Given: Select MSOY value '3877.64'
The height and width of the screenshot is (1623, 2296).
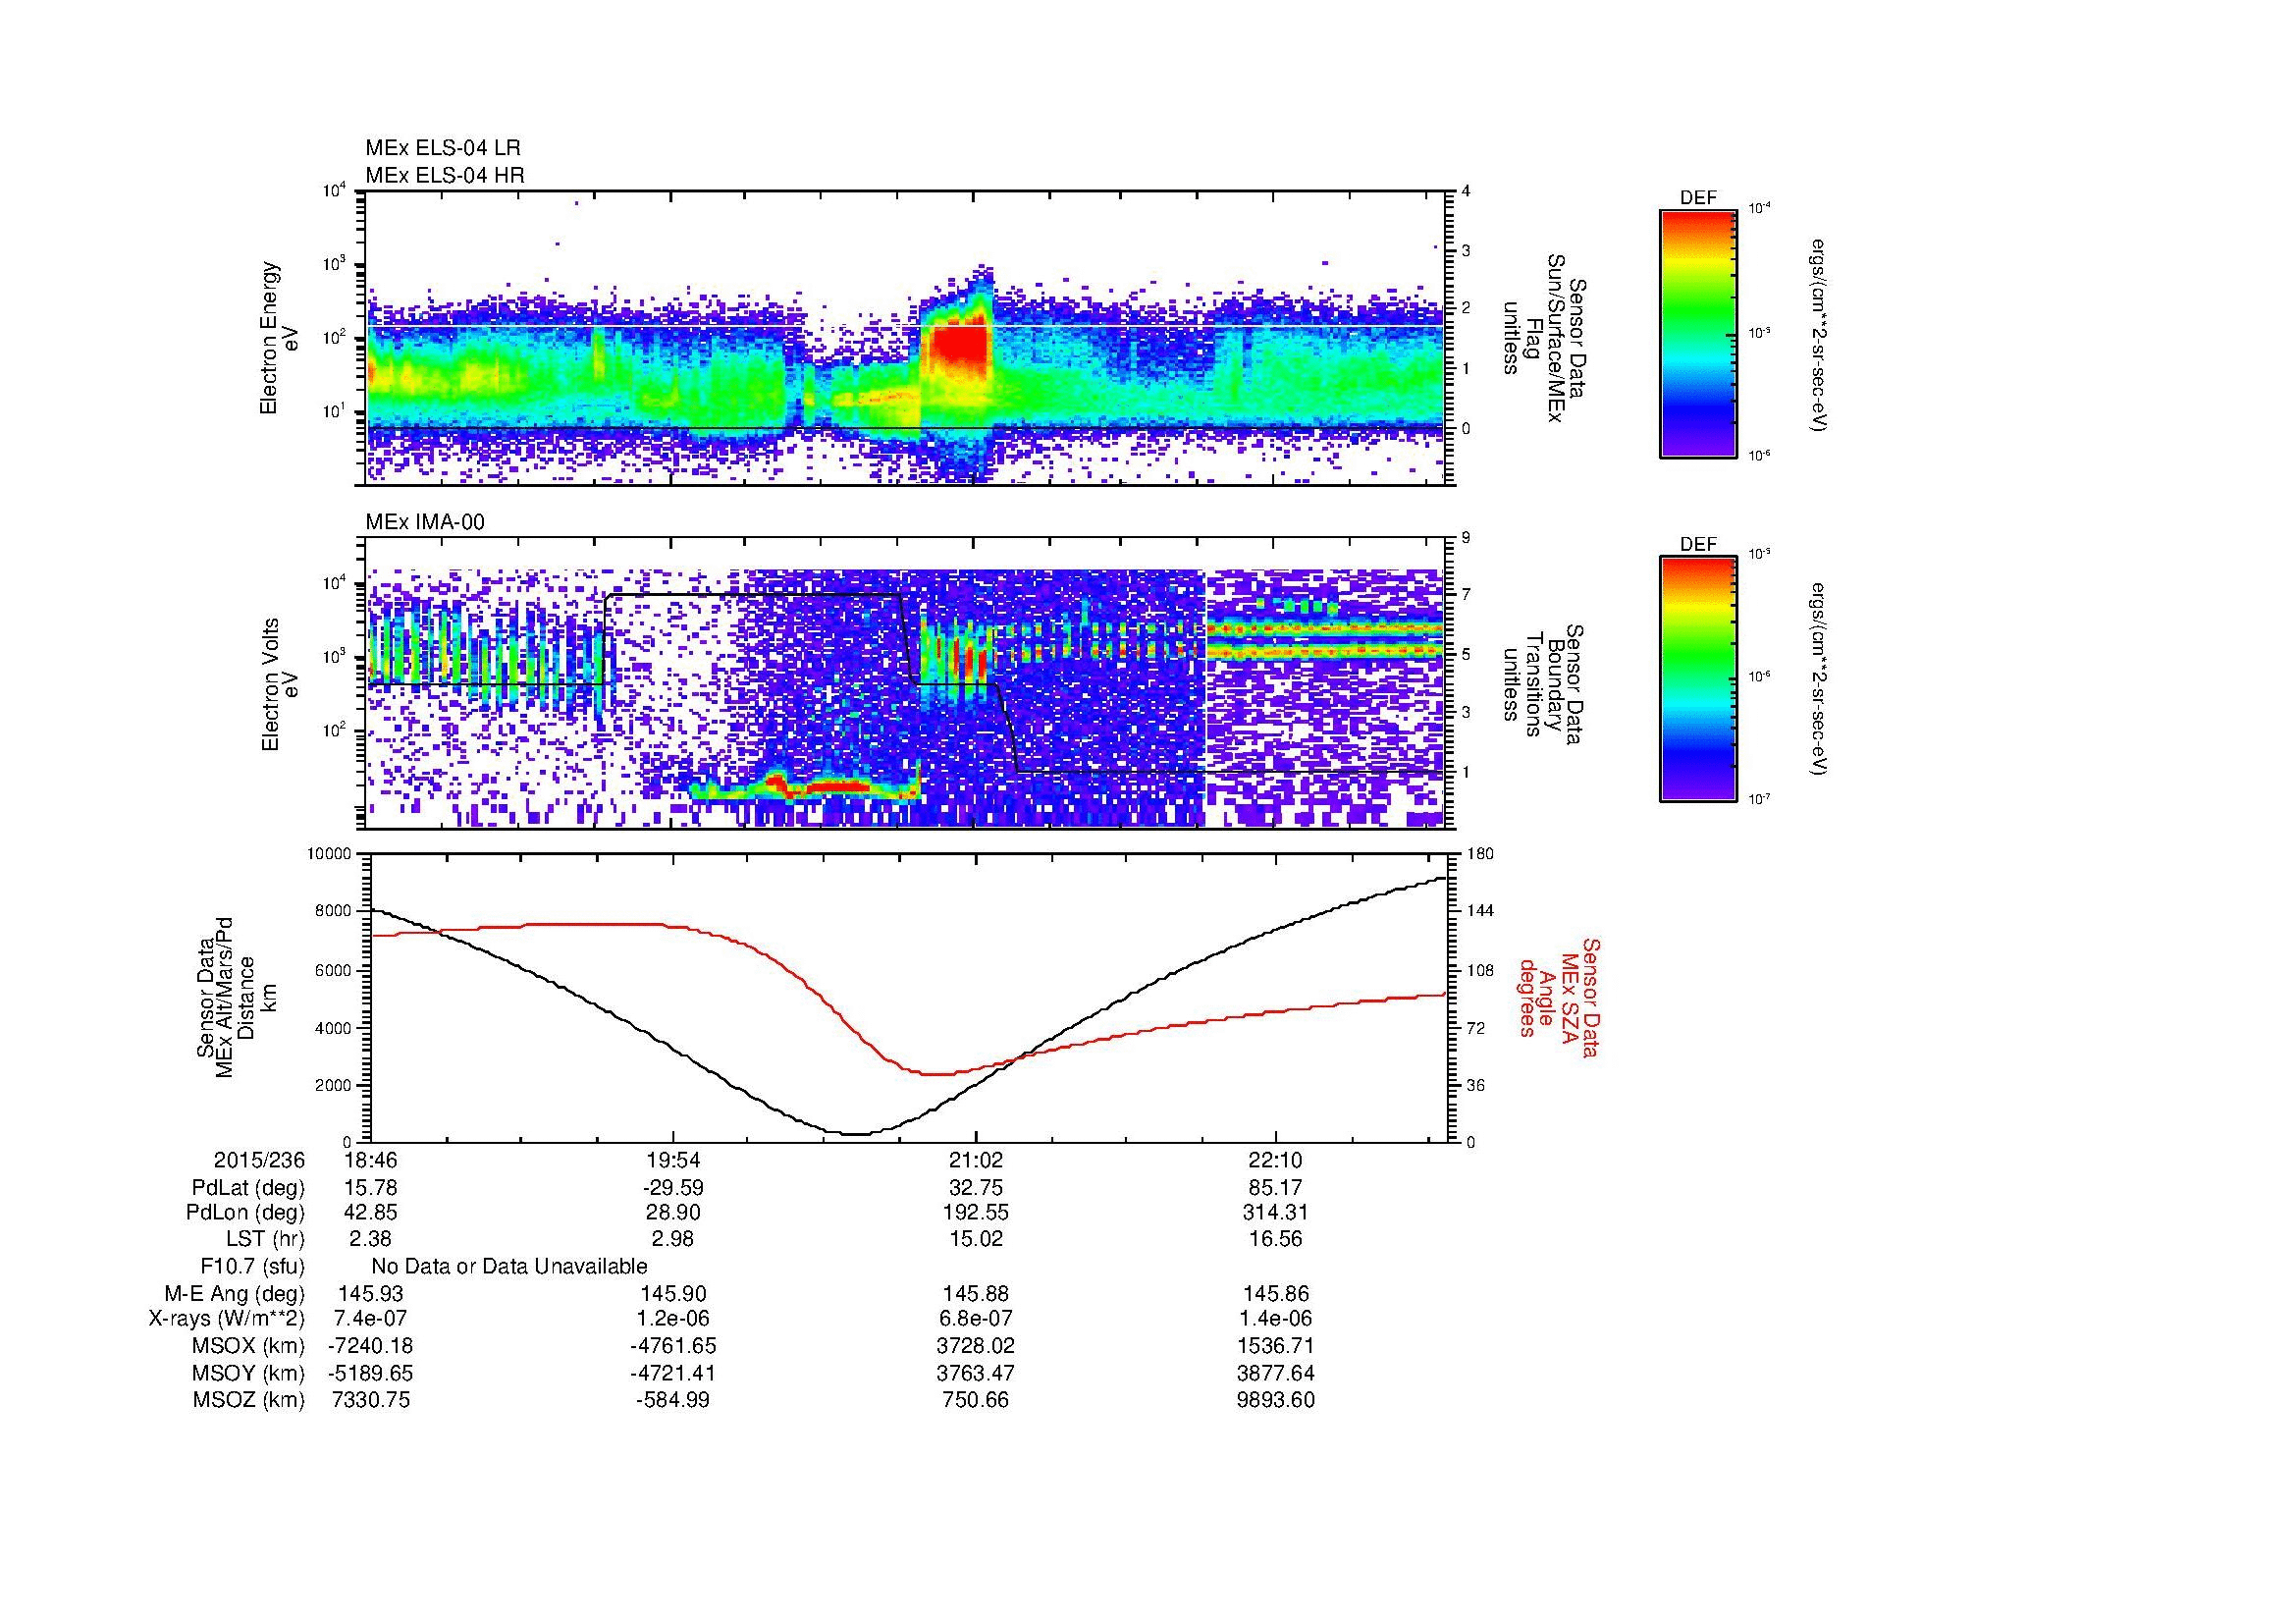Looking at the screenshot, I should pos(1276,1373).
